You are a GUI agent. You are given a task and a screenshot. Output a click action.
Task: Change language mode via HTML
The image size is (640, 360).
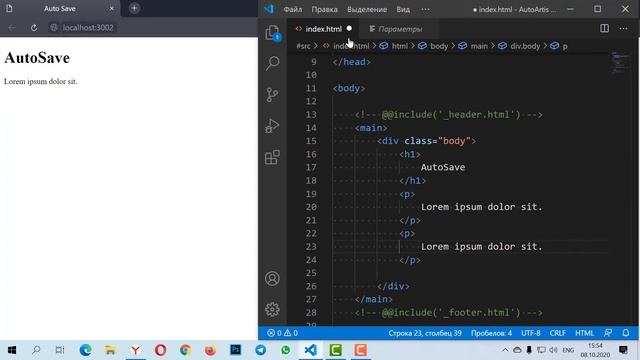pyautogui.click(x=584, y=333)
